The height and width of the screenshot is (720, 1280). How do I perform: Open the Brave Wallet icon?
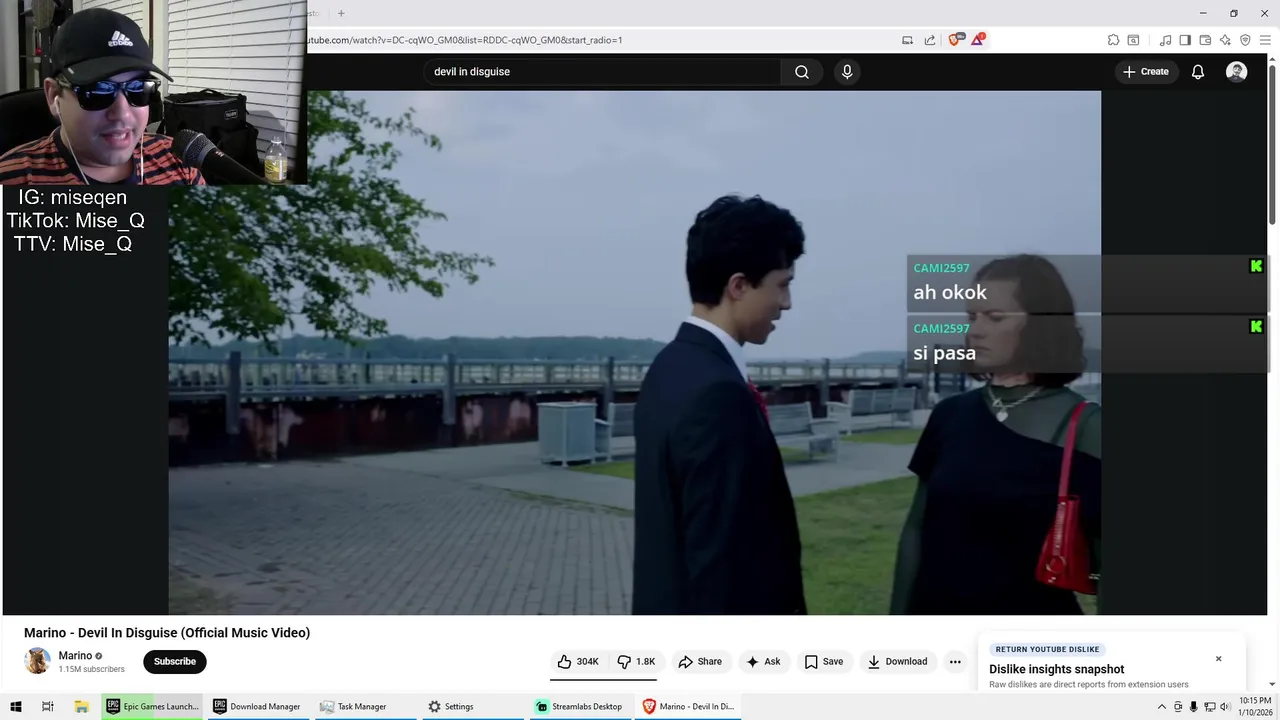(1205, 40)
